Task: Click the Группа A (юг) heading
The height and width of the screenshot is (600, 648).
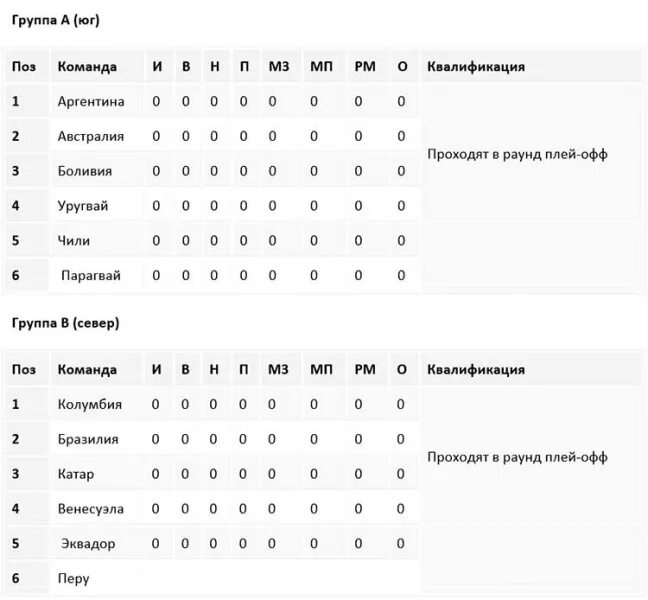Action: click(x=55, y=20)
